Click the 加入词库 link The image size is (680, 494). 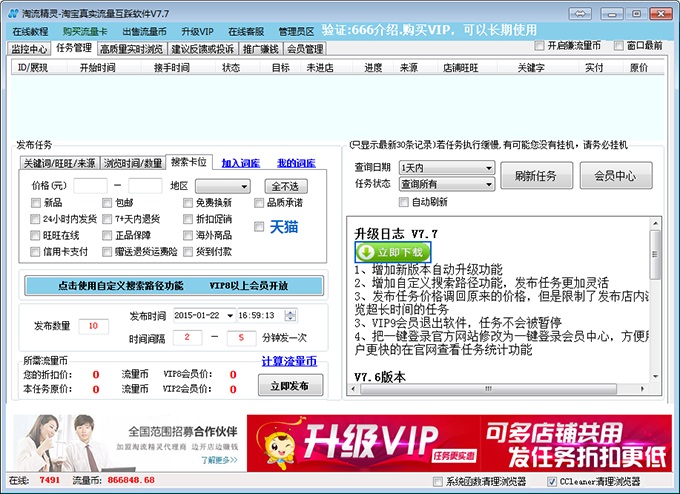click(241, 163)
